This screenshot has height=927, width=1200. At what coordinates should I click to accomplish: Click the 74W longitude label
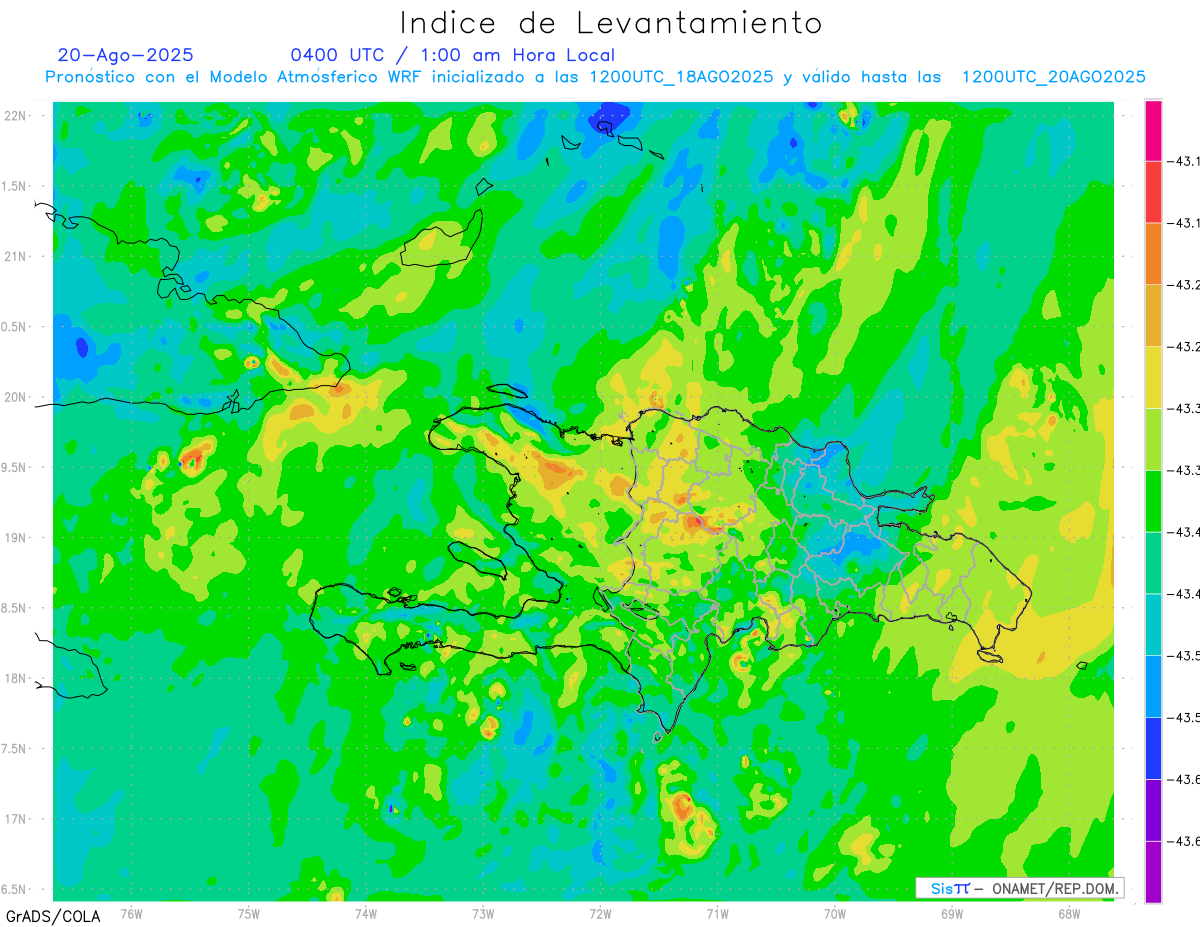pos(366,914)
